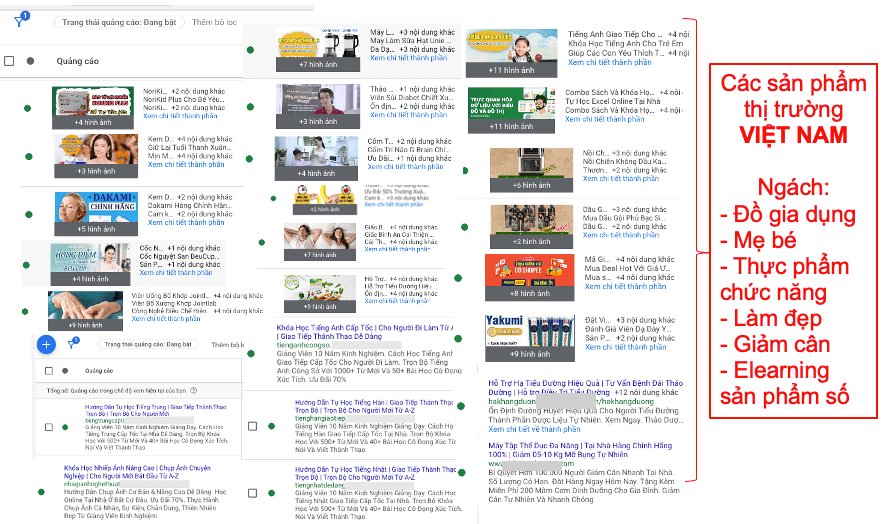Click green status dot of the Tiếng Hàn ad row
The width and height of the screenshot is (886, 524).
coord(272,426)
